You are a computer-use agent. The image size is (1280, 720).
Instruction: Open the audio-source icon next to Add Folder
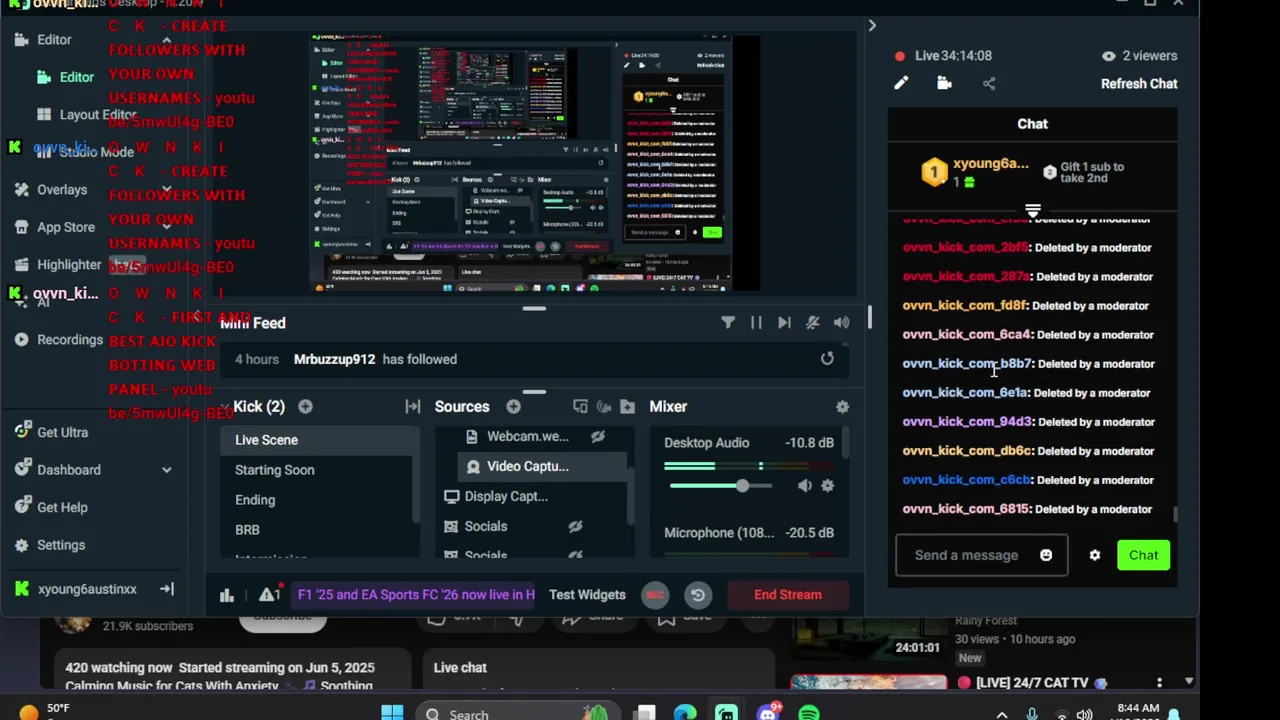click(x=604, y=407)
